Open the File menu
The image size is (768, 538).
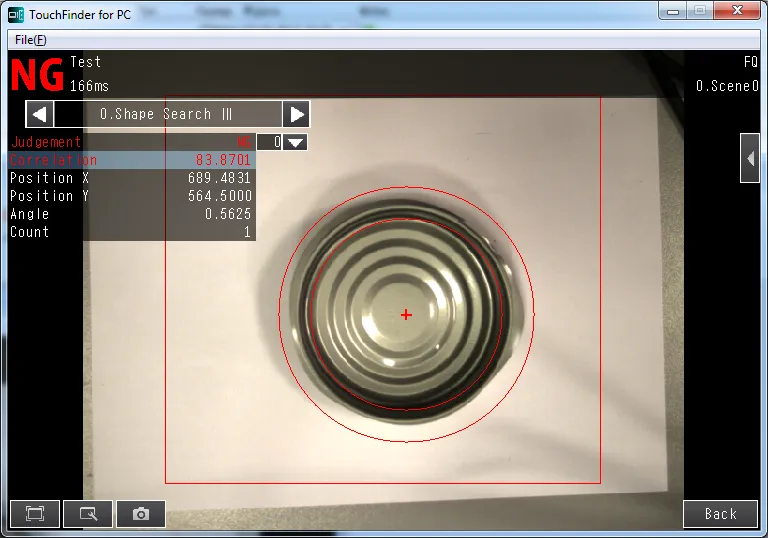30,40
